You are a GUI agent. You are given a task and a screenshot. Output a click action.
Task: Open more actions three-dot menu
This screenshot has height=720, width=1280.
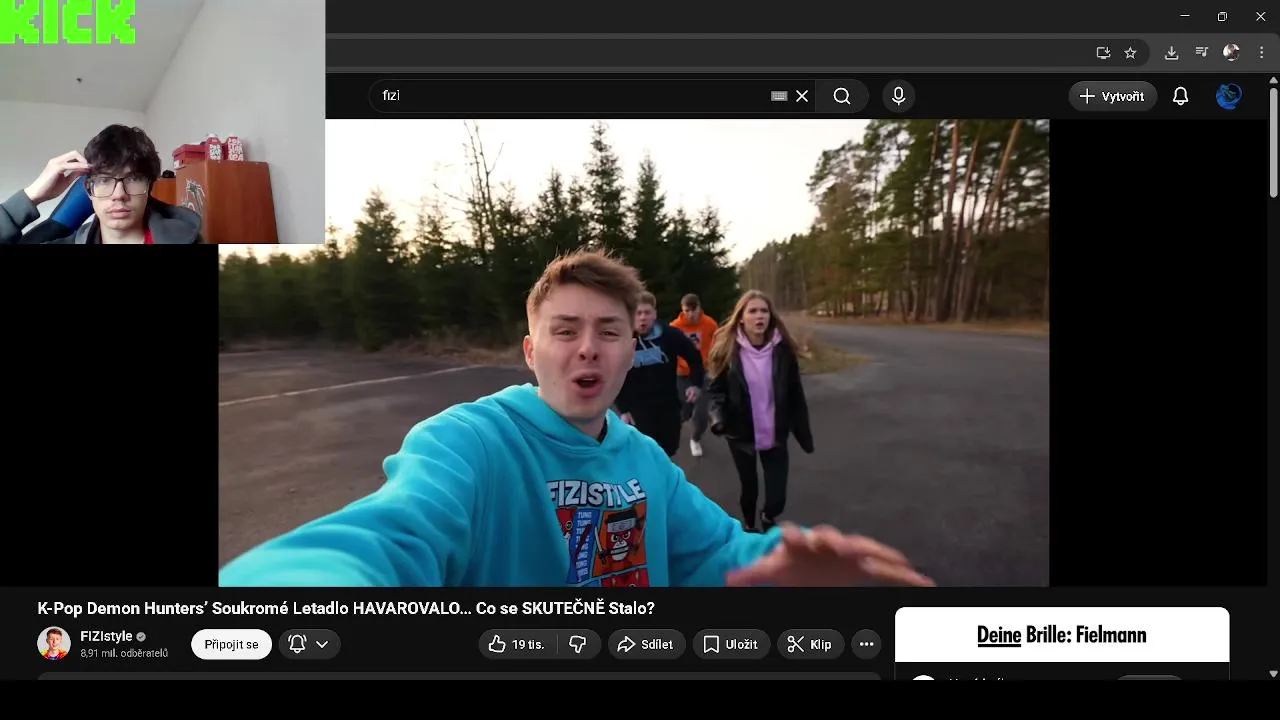(867, 645)
